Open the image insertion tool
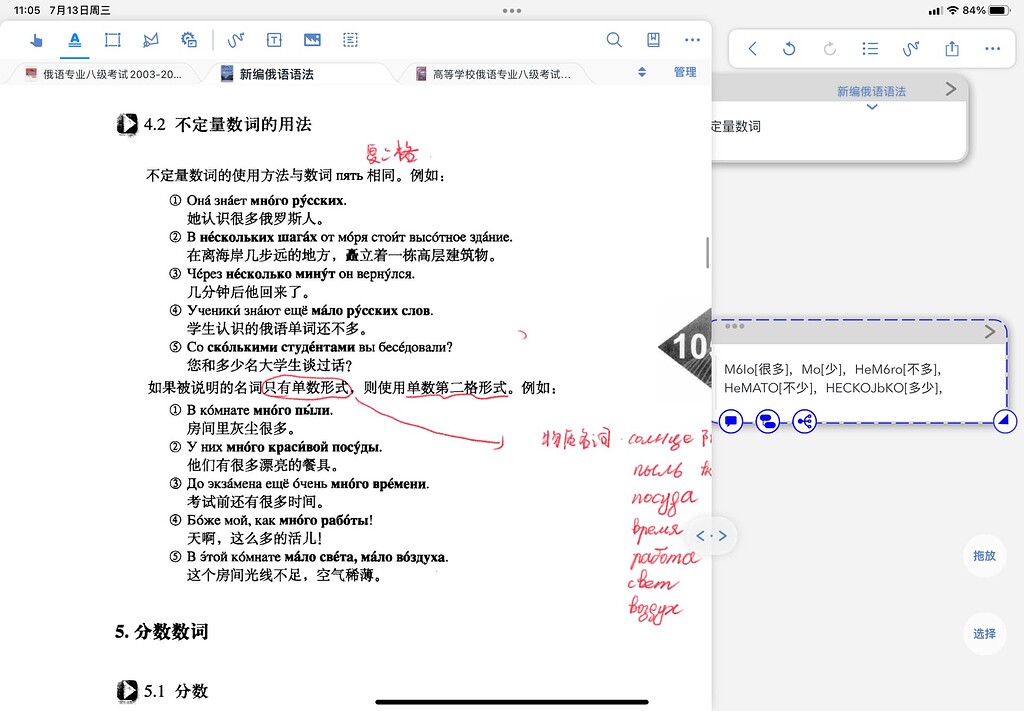Screen dimensions: 1024x711 pos(311,40)
